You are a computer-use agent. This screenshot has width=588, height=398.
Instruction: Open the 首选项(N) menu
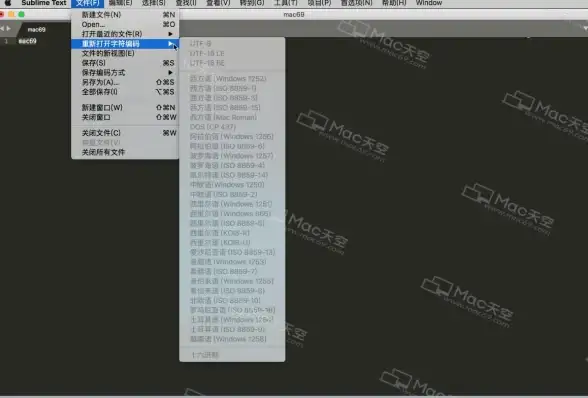tap(356, 3)
